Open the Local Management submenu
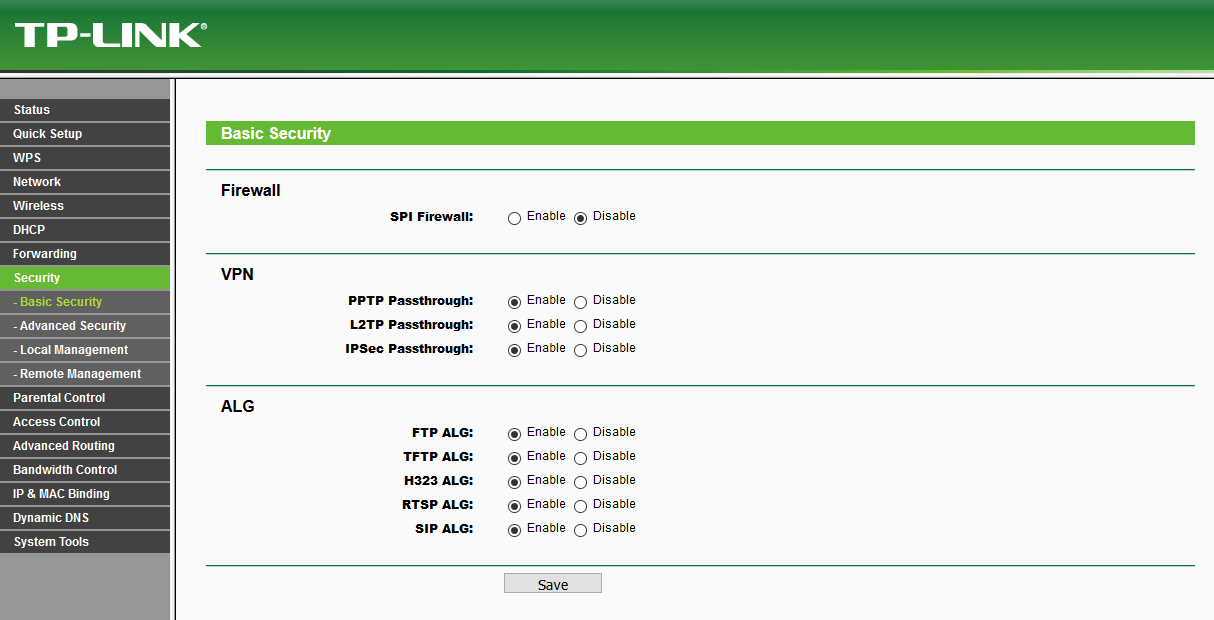 point(85,350)
